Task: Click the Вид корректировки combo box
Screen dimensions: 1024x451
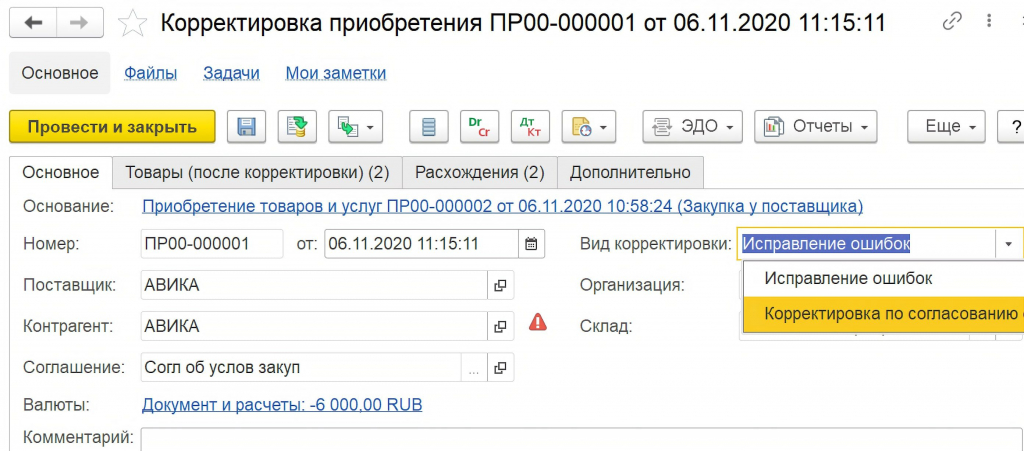Action: (867, 244)
